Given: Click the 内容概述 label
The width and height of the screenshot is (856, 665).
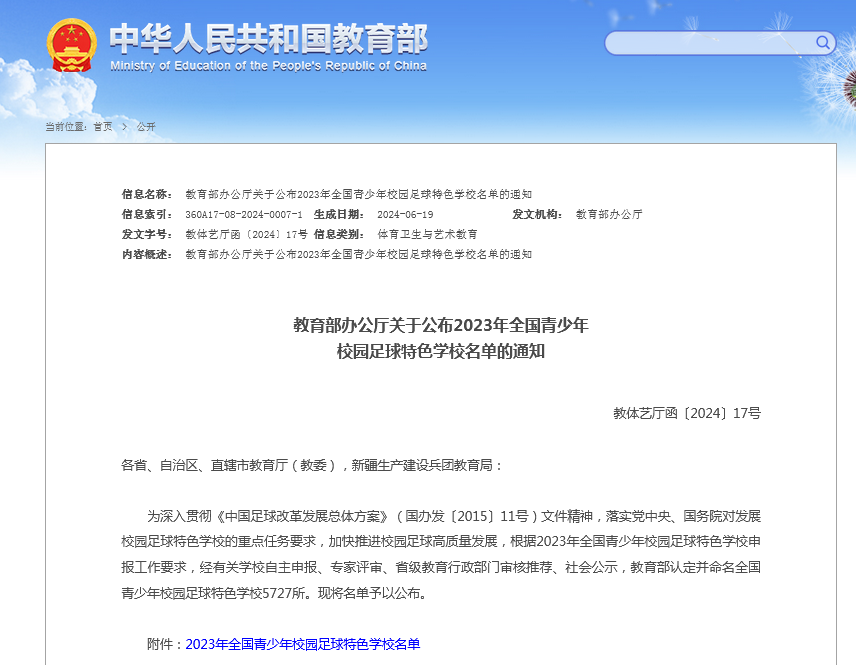Looking at the screenshot, I should pos(147,254).
